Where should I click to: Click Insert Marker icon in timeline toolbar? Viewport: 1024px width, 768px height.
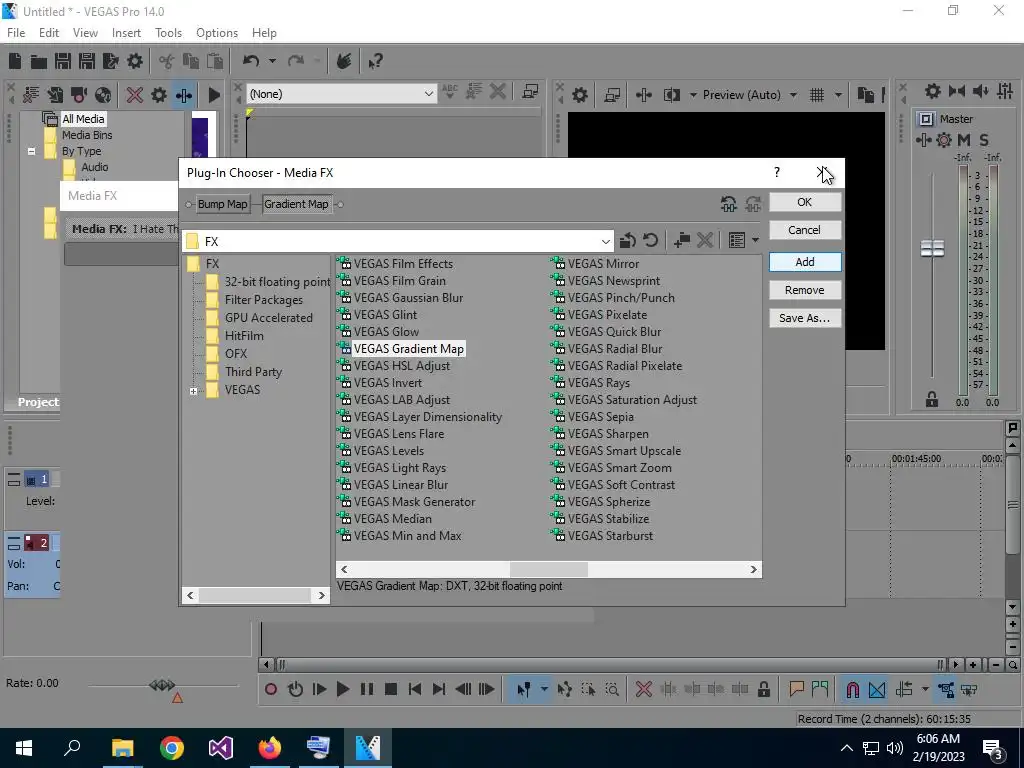coord(796,689)
